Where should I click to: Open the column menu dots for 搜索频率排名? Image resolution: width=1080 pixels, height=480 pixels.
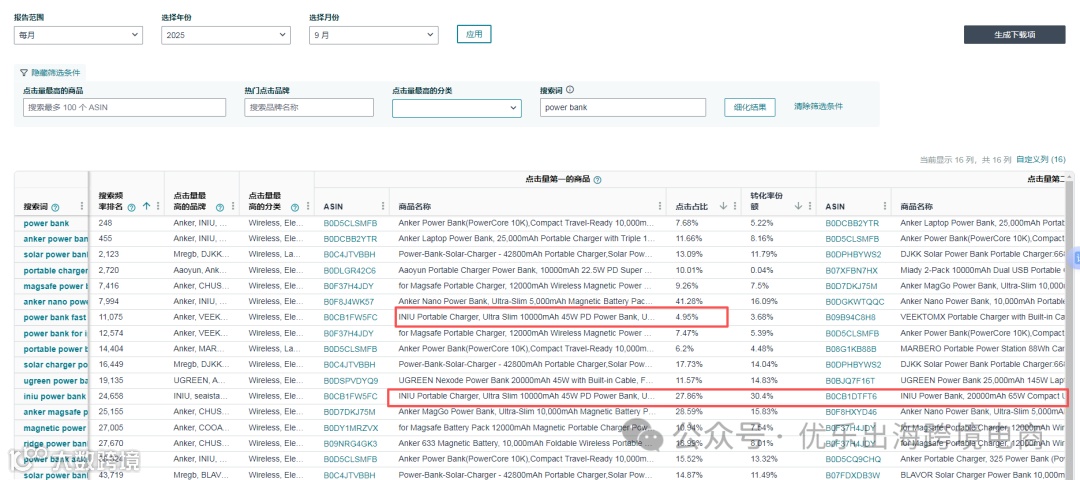click(x=158, y=206)
